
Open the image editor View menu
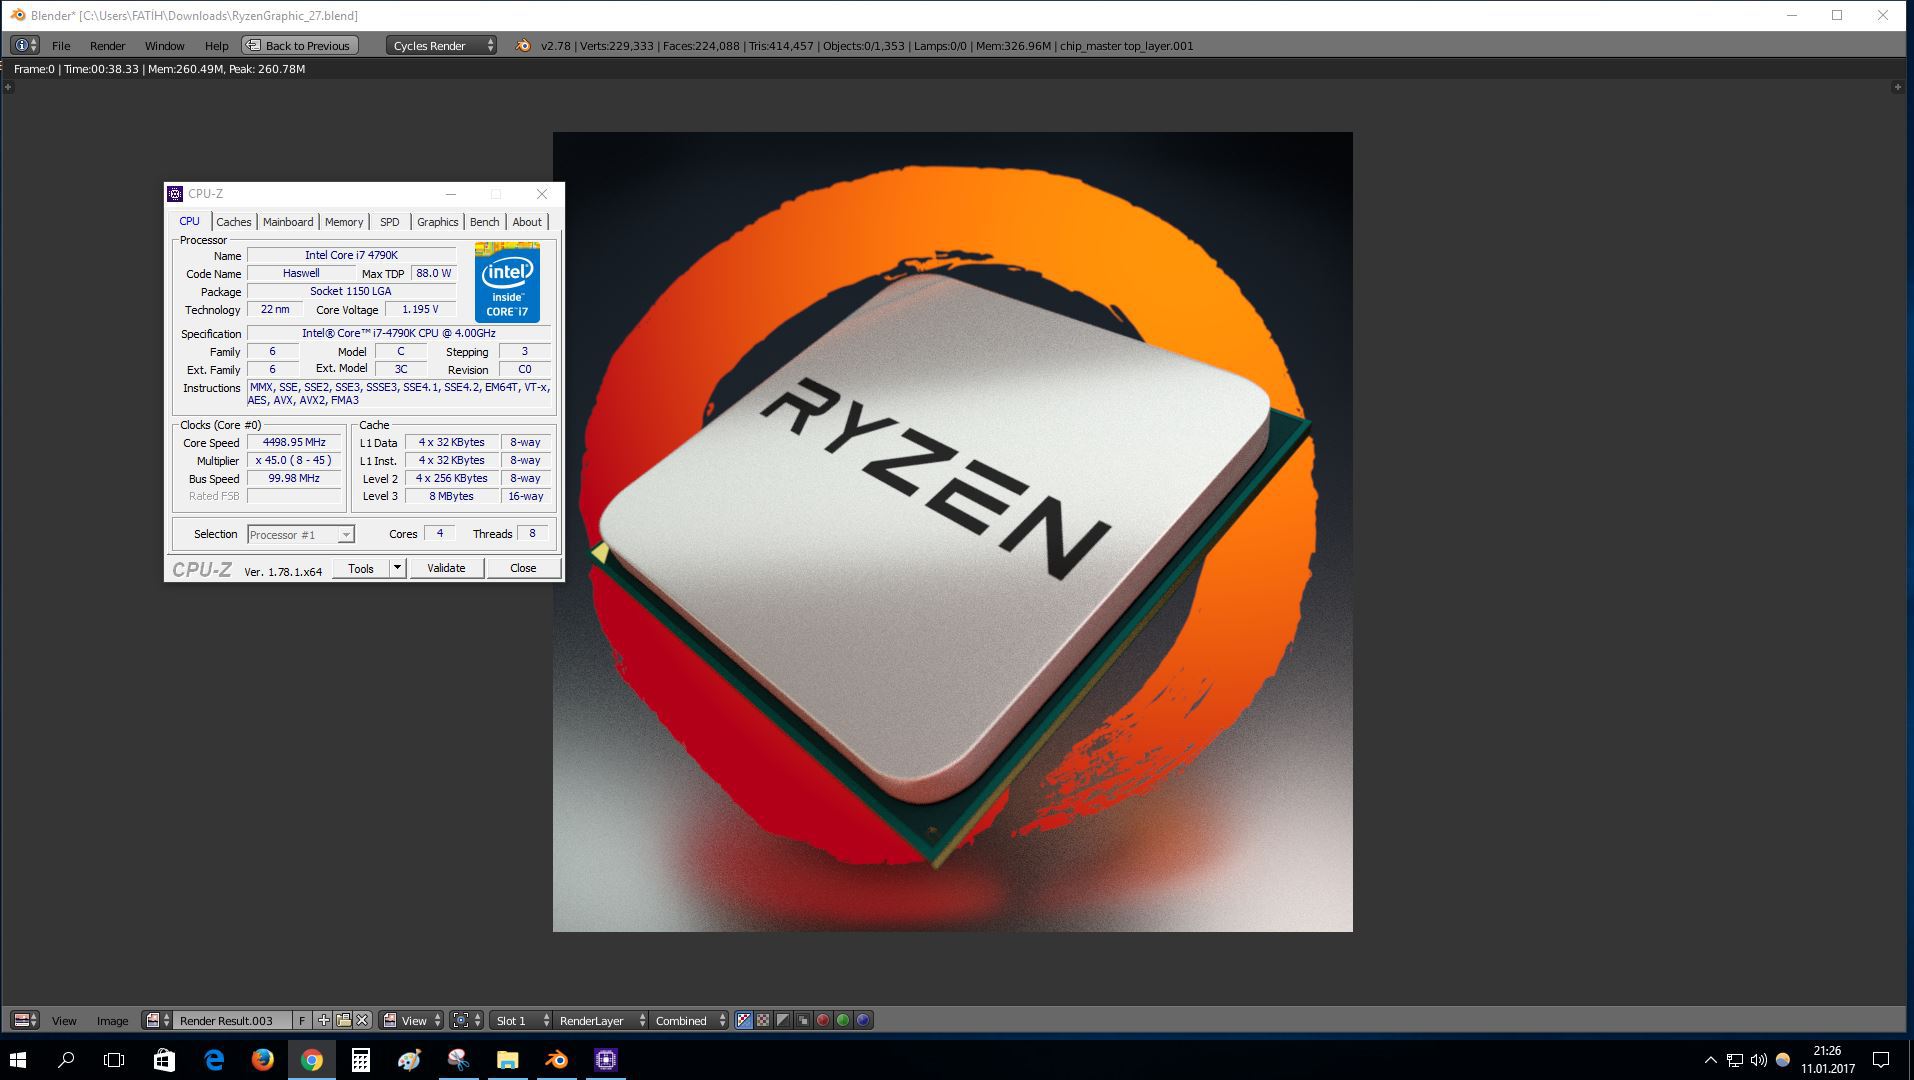(x=64, y=1021)
